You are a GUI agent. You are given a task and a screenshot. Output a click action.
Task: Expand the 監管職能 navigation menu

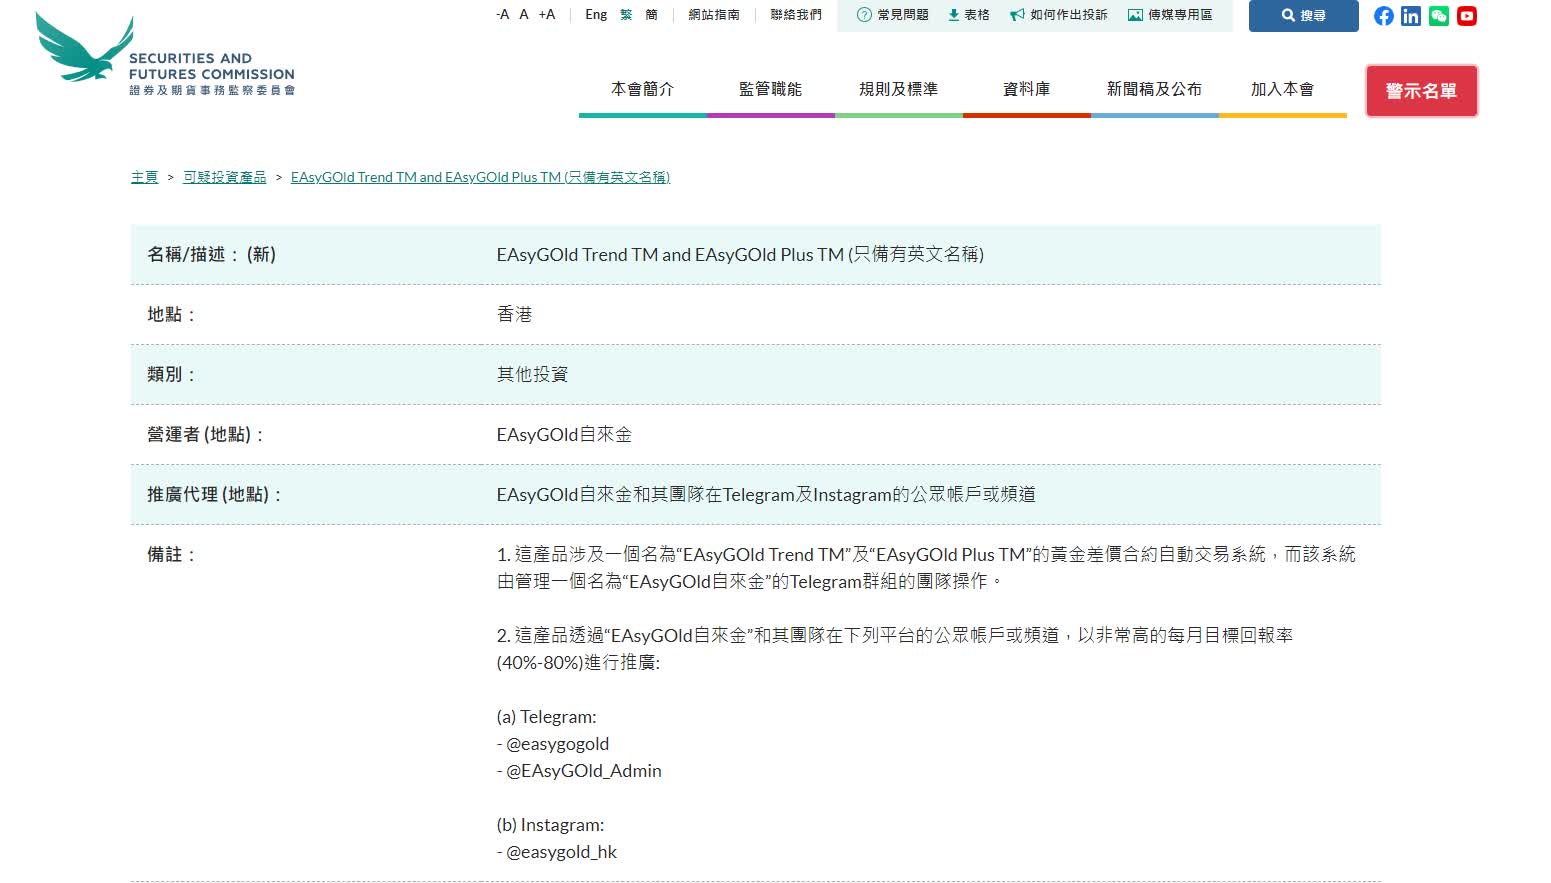770,89
